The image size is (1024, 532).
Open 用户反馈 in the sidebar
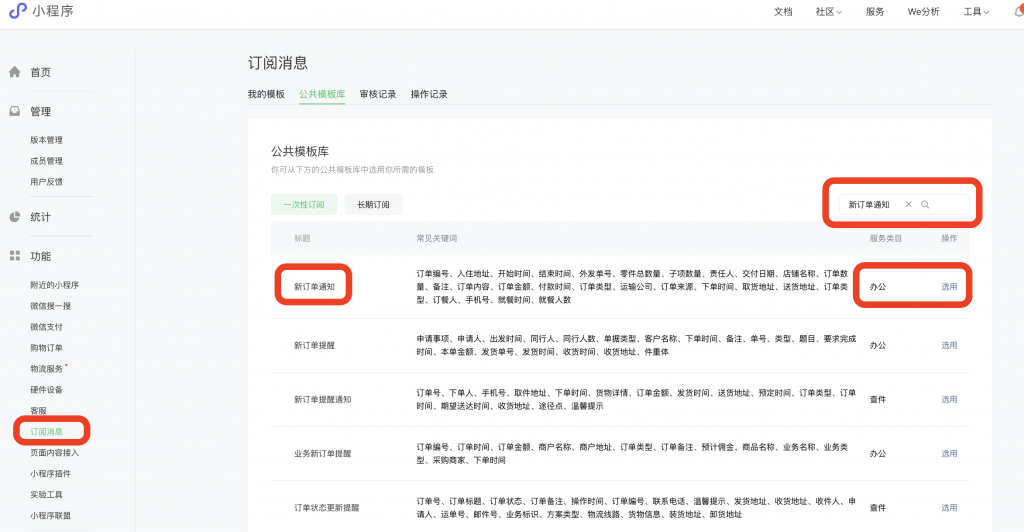pyautogui.click(x=46, y=181)
